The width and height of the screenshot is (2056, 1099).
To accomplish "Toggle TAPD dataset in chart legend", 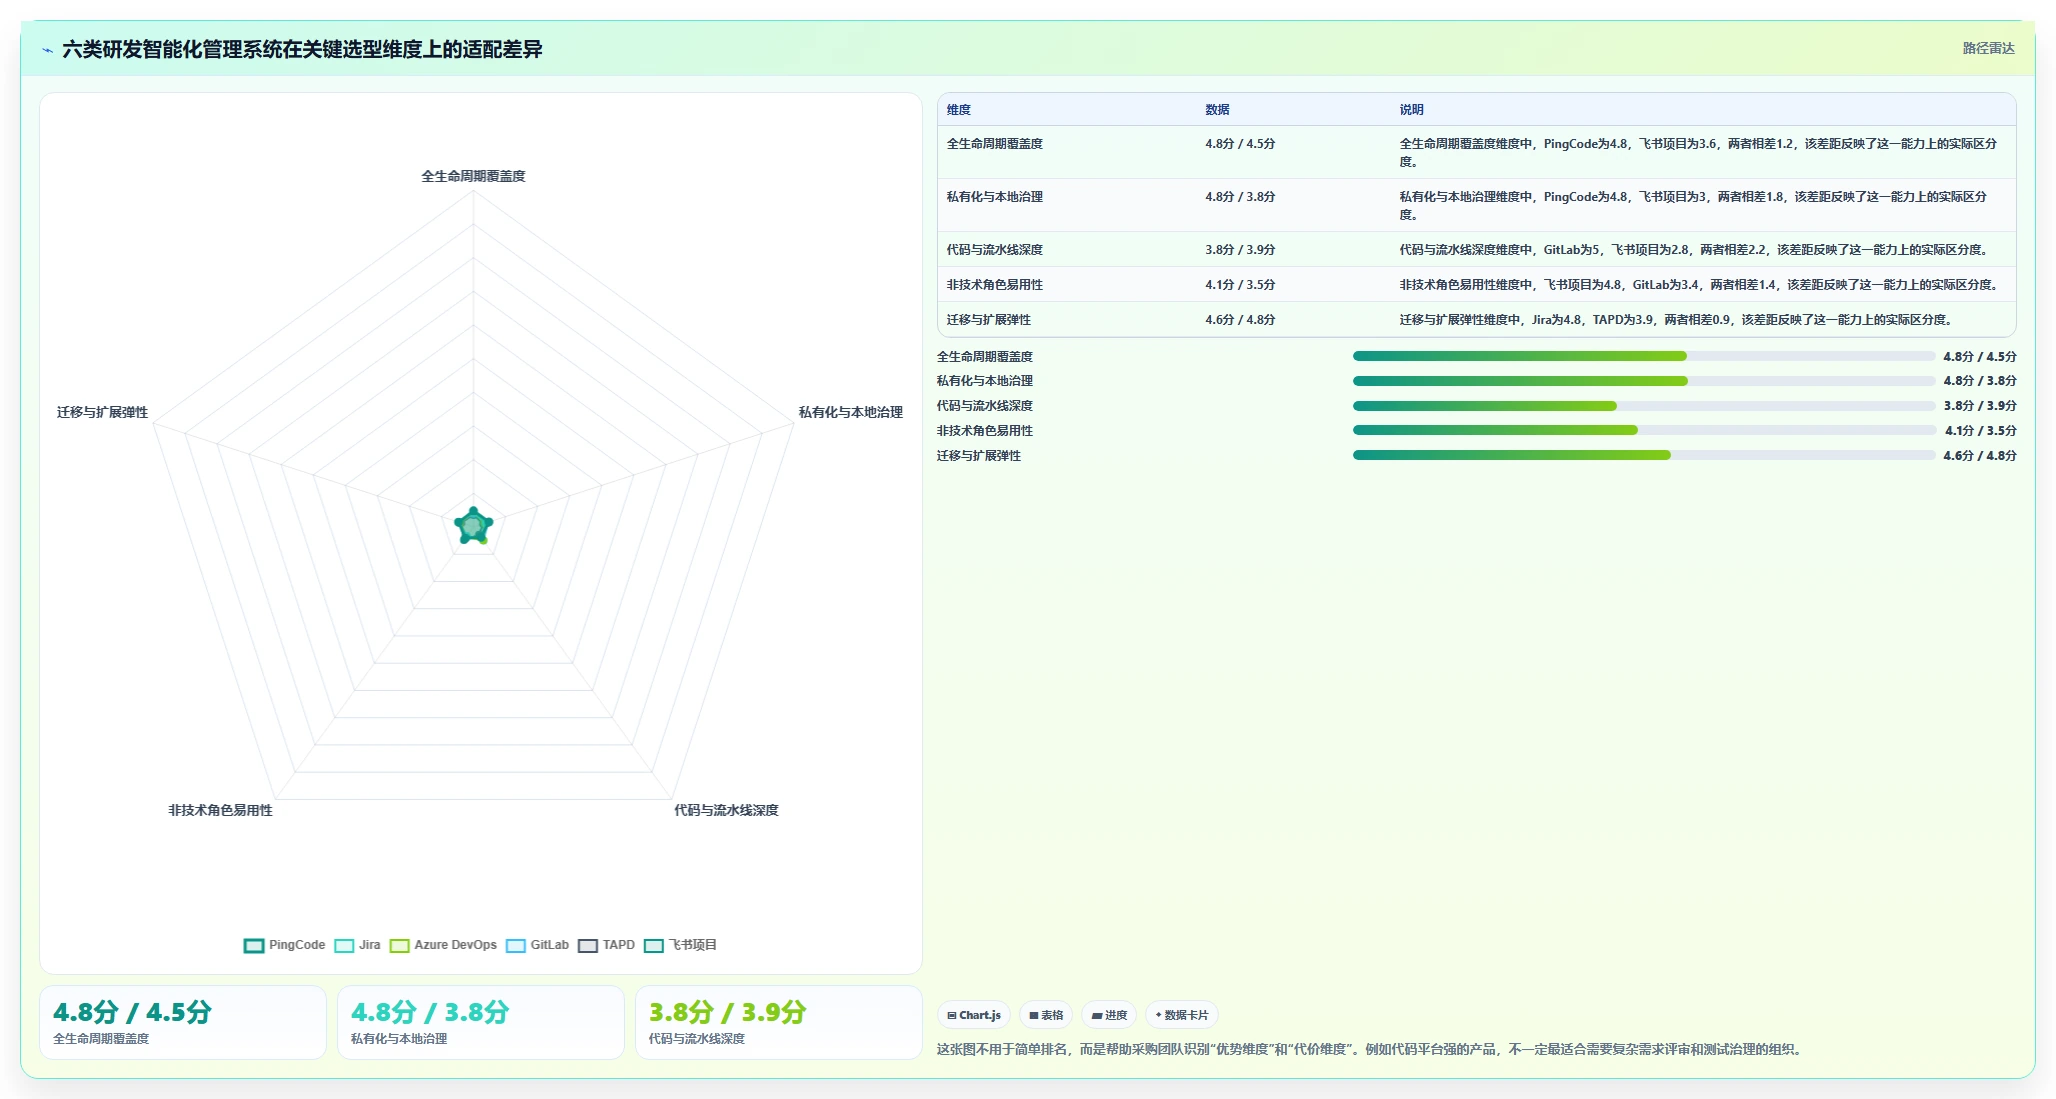I will pyautogui.click(x=607, y=945).
